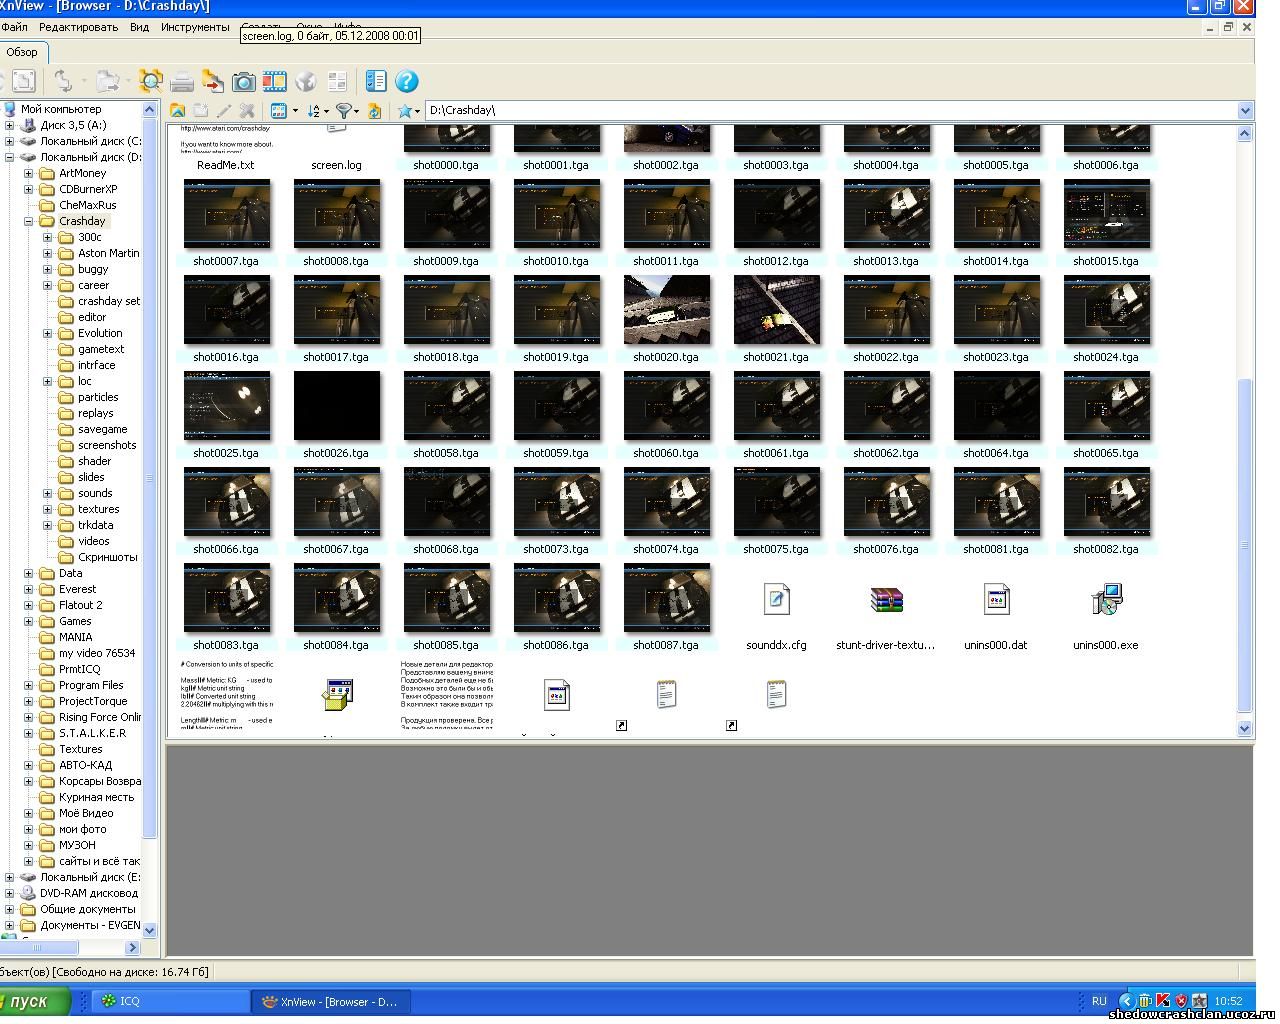Click the Filter funnel icon
The height and width of the screenshot is (1024, 1280).
coord(343,111)
